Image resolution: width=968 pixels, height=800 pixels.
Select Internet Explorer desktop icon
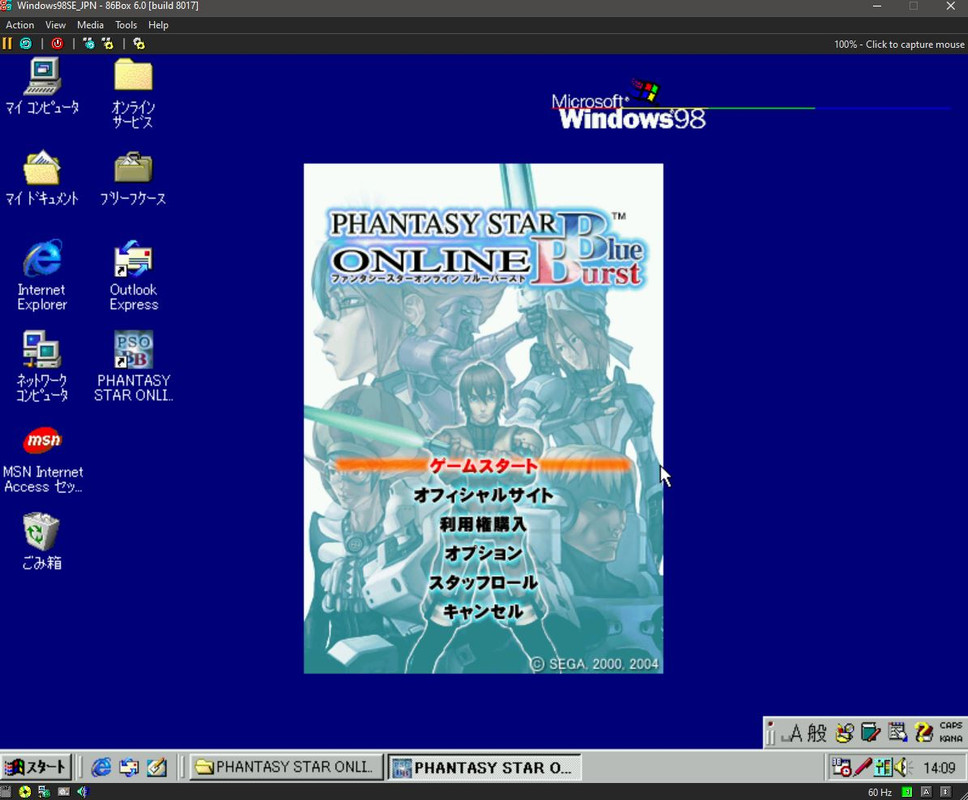pos(42,275)
